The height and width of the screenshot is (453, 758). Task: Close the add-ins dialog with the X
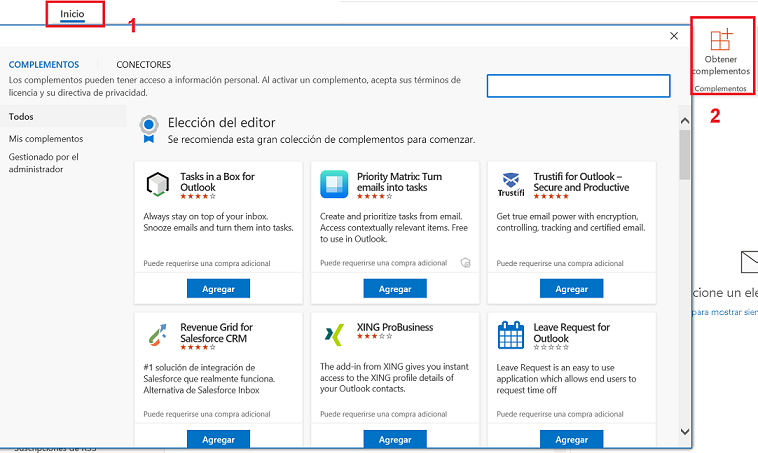[x=674, y=36]
